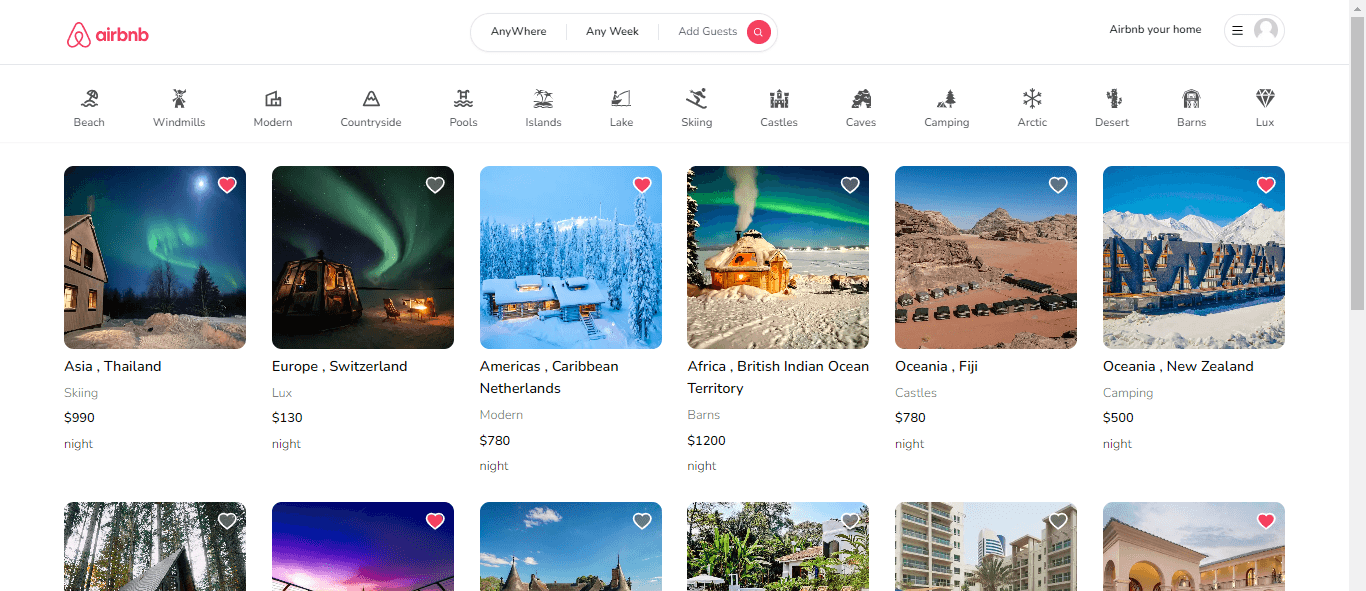
Task: Click the Countryside category label
Action: [371, 122]
